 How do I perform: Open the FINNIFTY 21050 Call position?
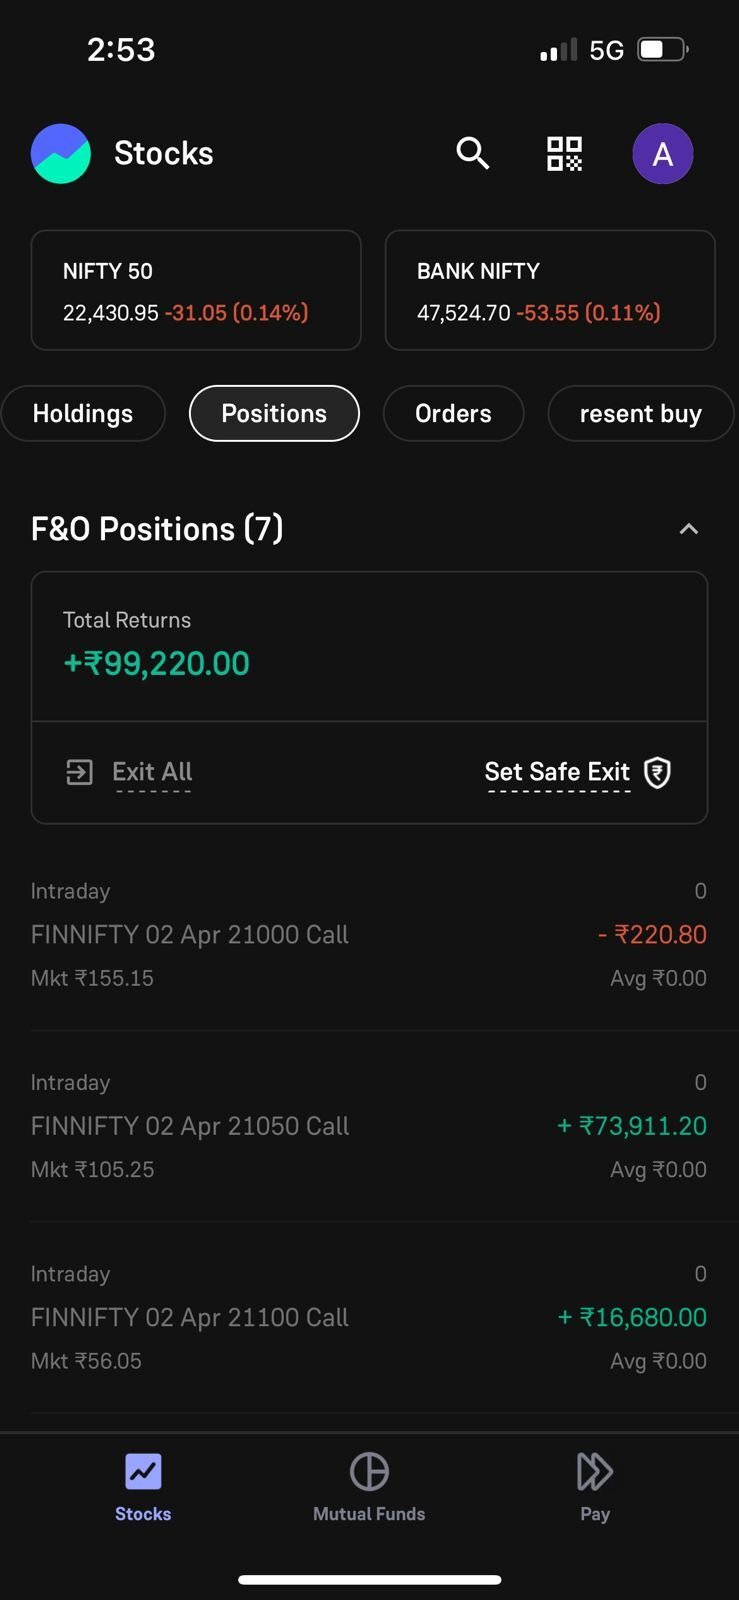[x=369, y=1126]
